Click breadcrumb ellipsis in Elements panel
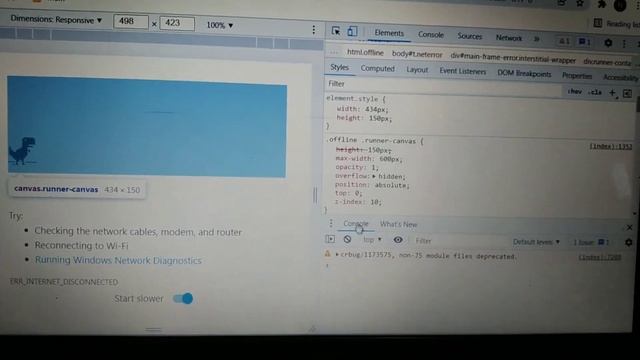The height and width of the screenshot is (360, 640). point(334,52)
